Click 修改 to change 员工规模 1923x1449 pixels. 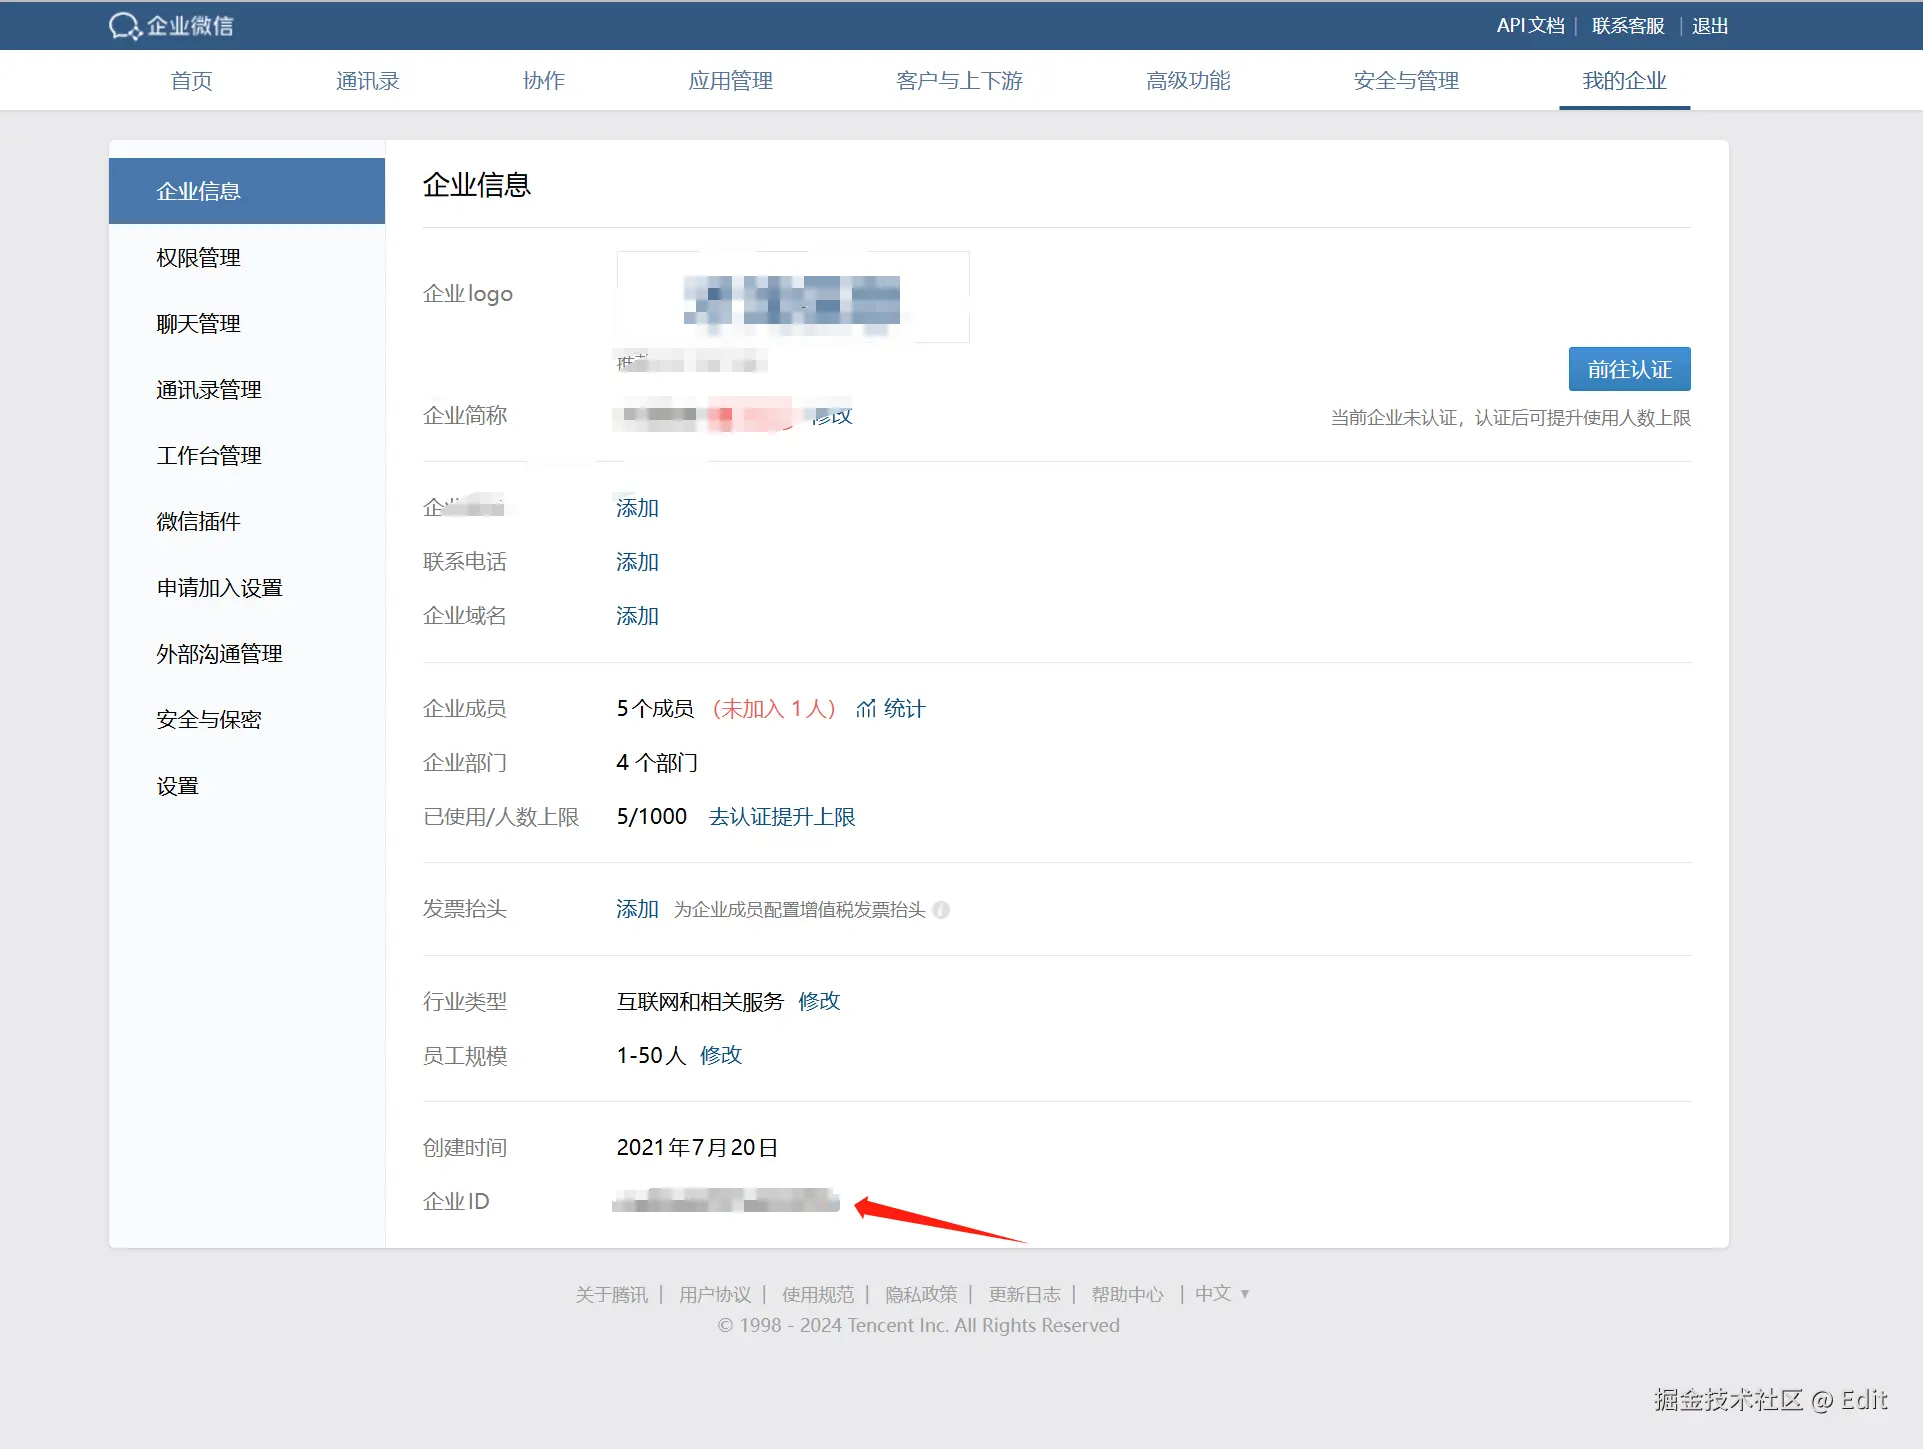(720, 1055)
